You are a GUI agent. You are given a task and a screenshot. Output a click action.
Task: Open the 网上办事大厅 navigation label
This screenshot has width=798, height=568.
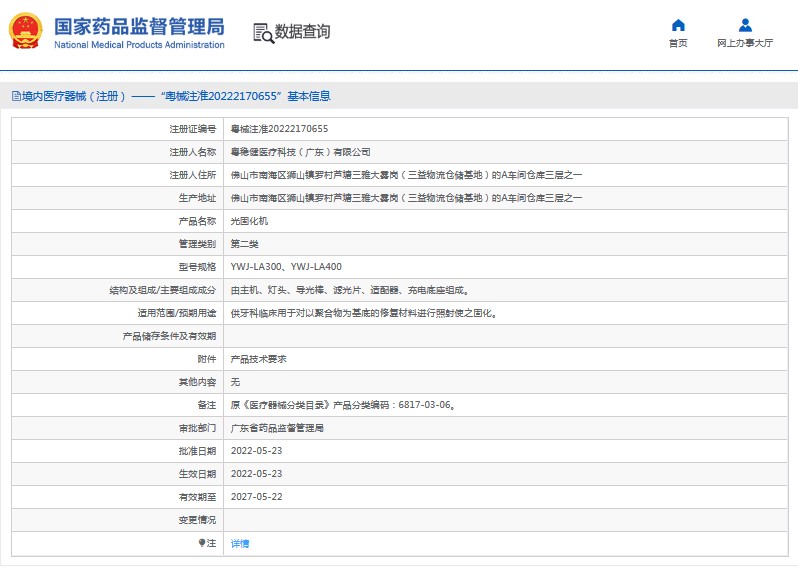(745, 44)
